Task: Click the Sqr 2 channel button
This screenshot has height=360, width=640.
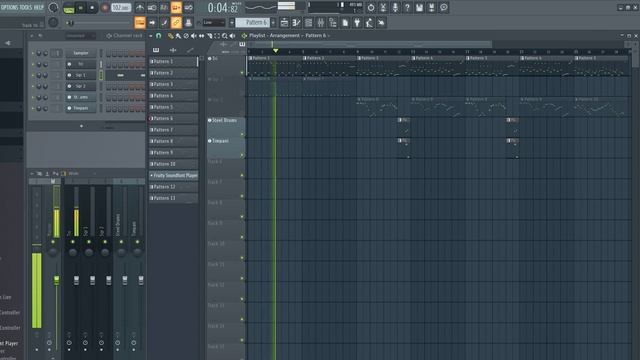Action: [x=81, y=86]
